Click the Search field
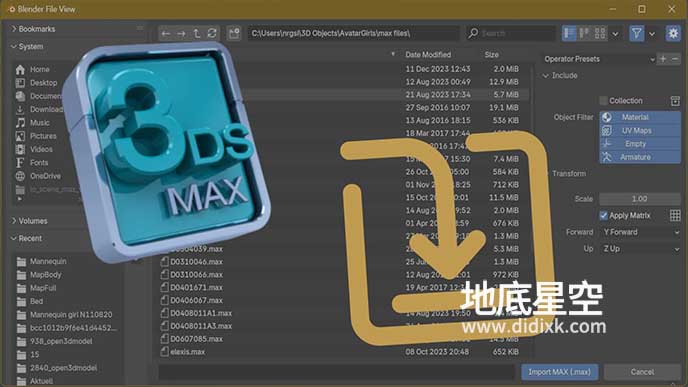688x387 pixels. (x=511, y=33)
